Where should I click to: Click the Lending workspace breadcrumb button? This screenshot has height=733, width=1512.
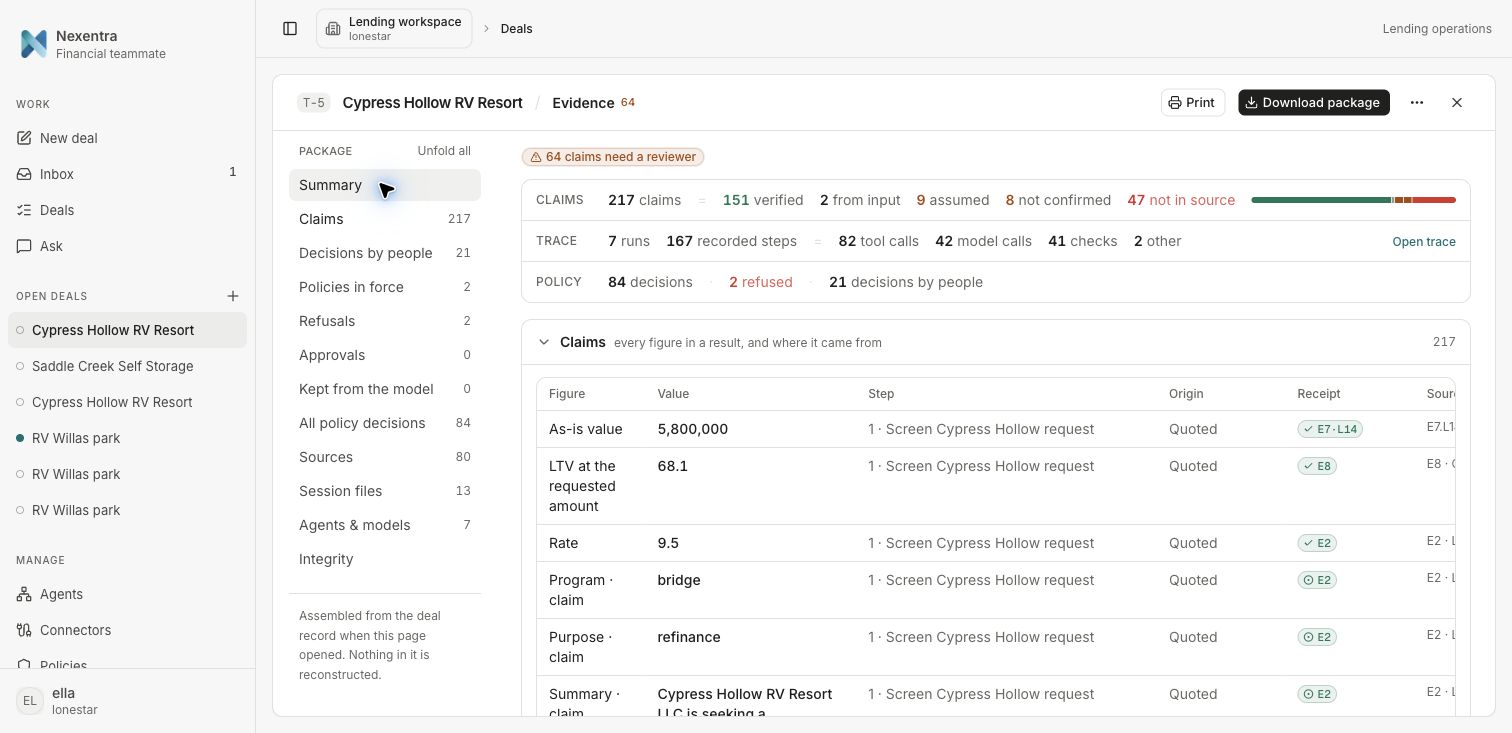point(394,29)
